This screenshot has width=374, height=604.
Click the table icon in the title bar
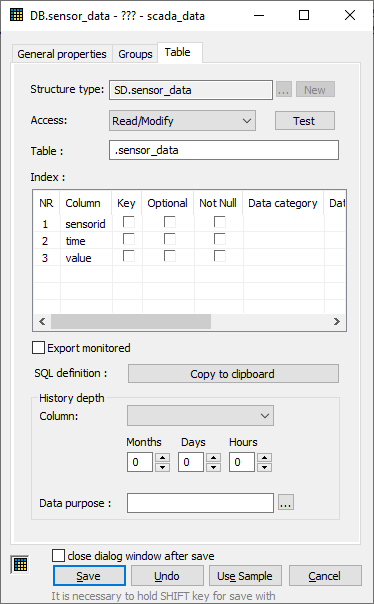tap(17, 15)
